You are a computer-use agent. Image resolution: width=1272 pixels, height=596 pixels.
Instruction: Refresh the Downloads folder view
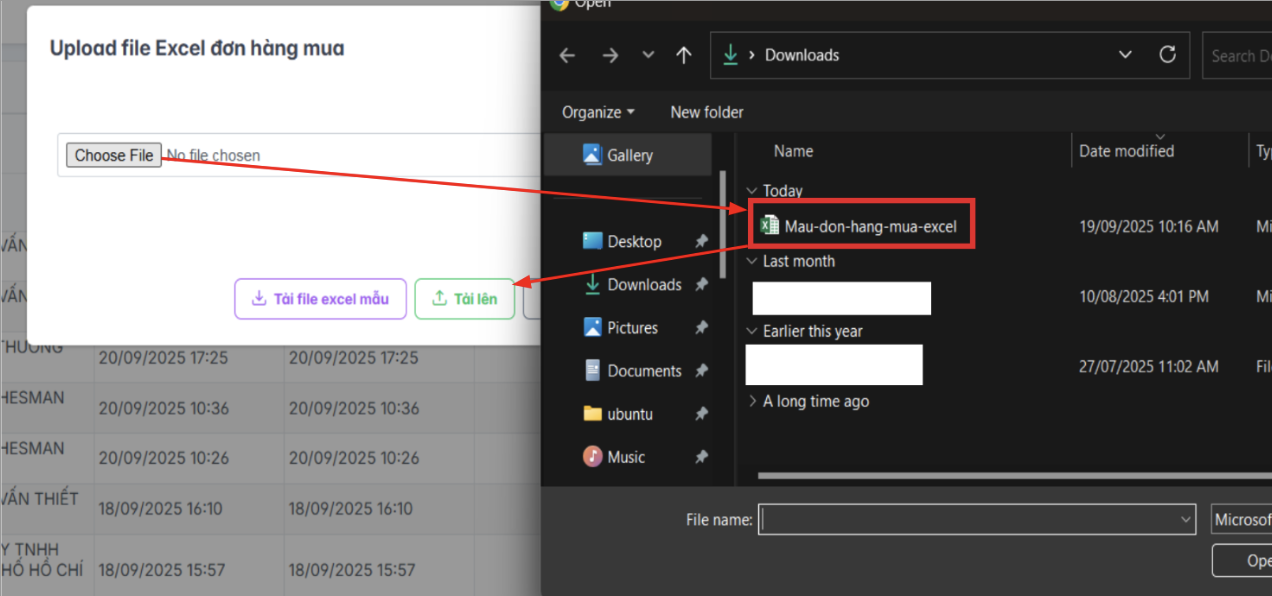(1168, 55)
